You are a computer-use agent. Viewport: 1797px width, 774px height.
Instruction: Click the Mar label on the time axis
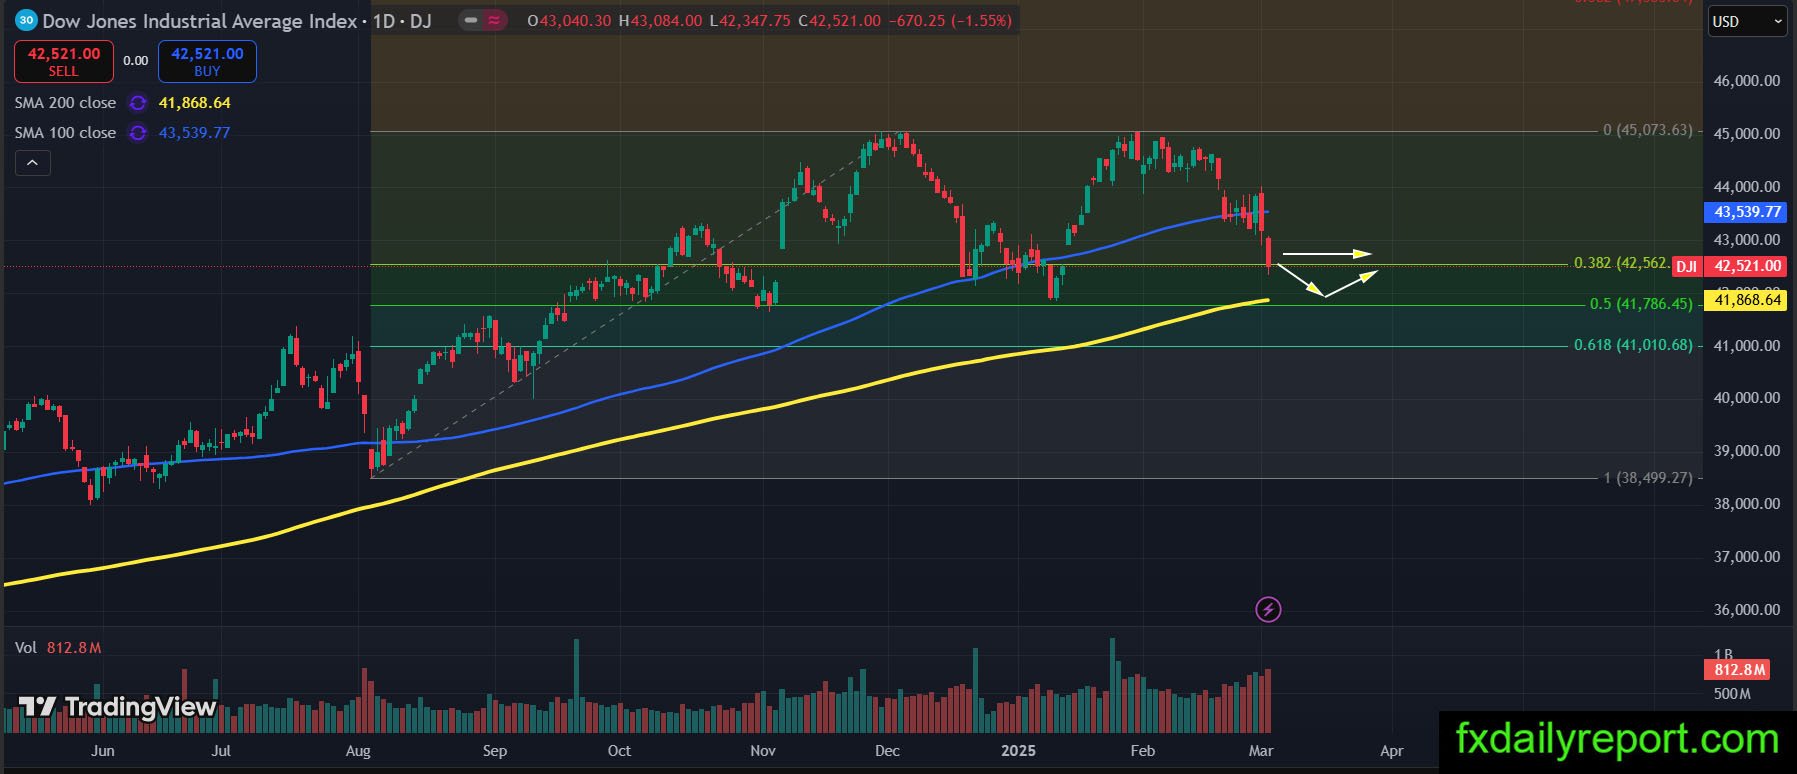point(1261,751)
